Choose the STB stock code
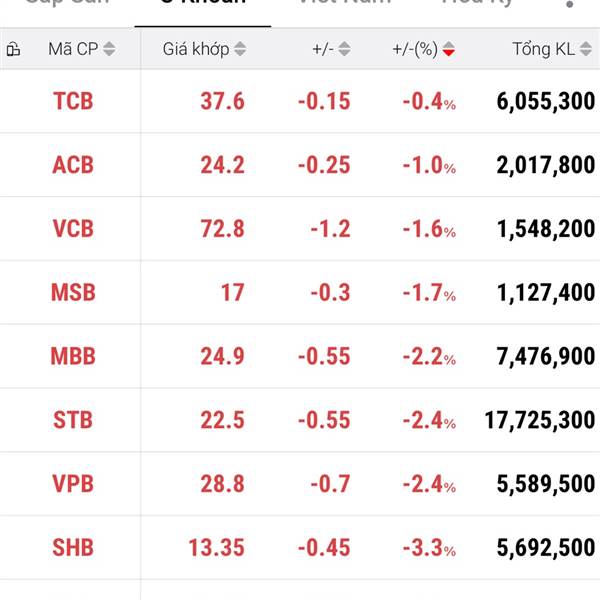Image resolution: width=600 pixels, height=600 pixels. 73,420
